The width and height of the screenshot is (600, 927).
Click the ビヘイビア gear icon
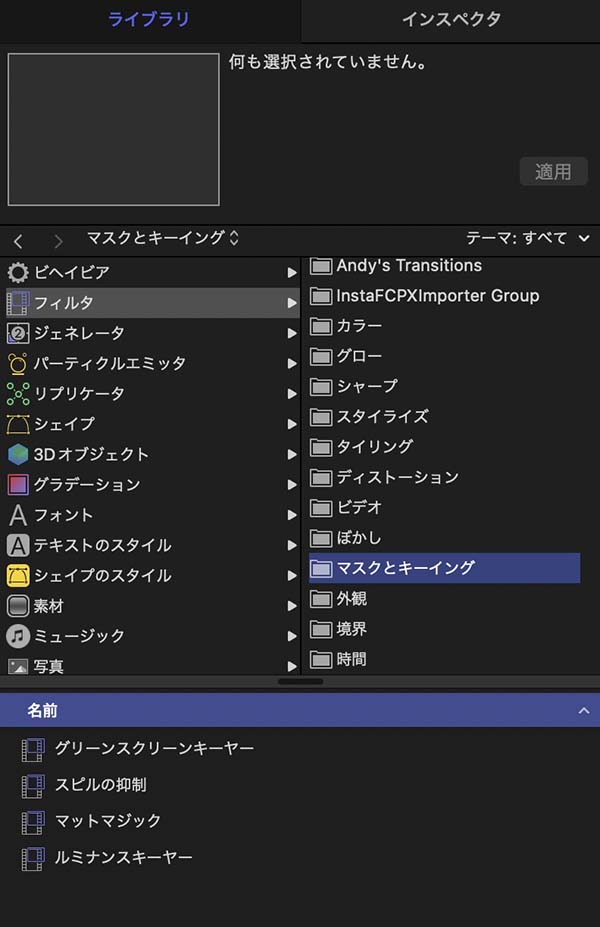[x=18, y=273]
